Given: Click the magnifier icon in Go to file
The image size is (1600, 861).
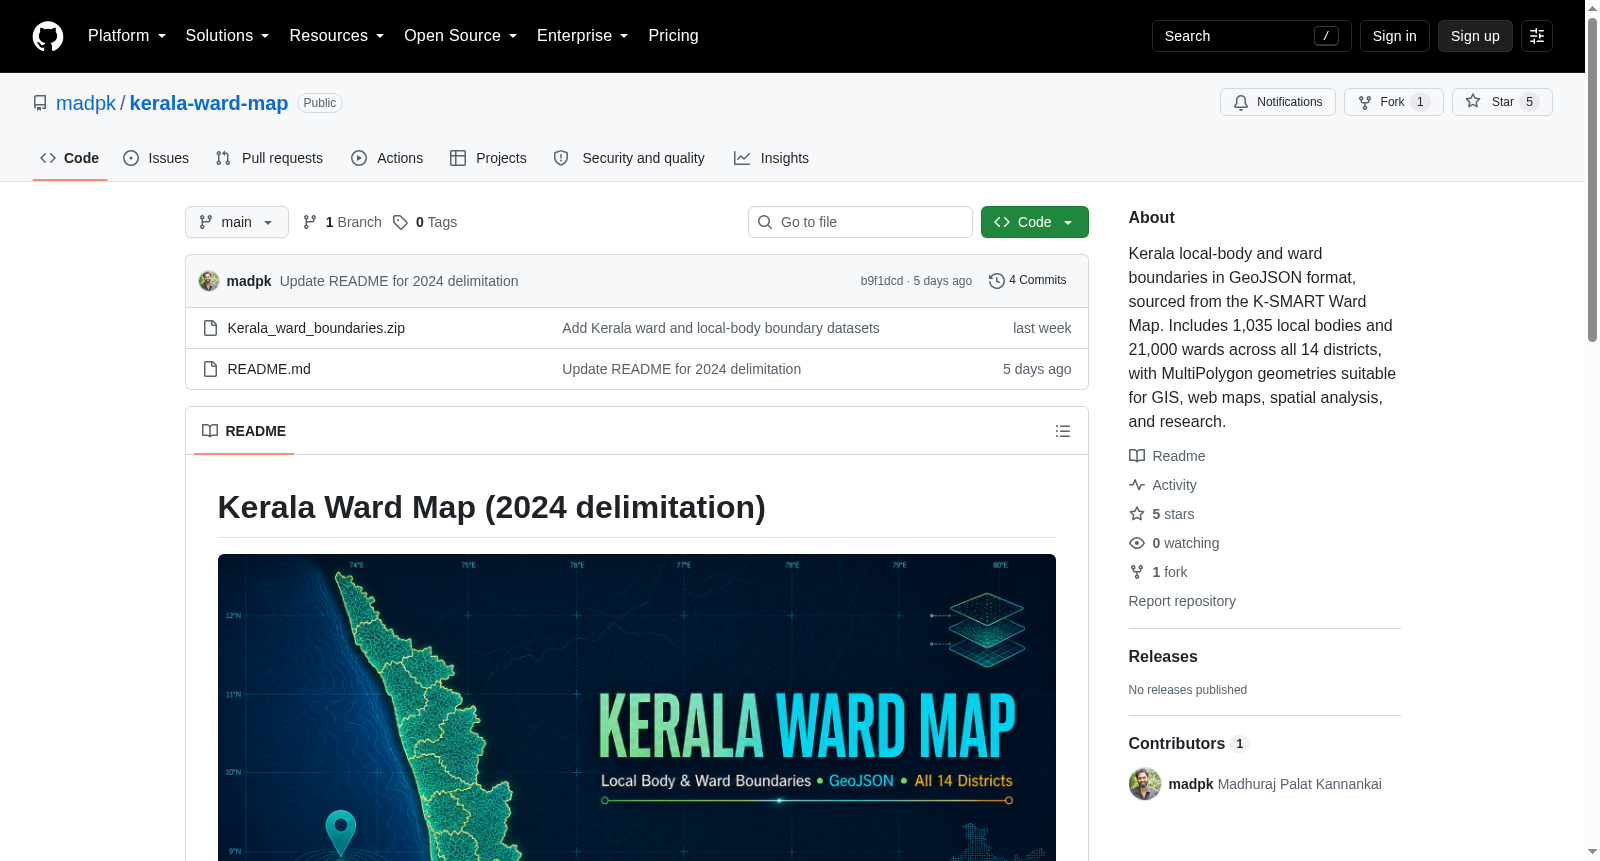Looking at the screenshot, I should pos(765,222).
